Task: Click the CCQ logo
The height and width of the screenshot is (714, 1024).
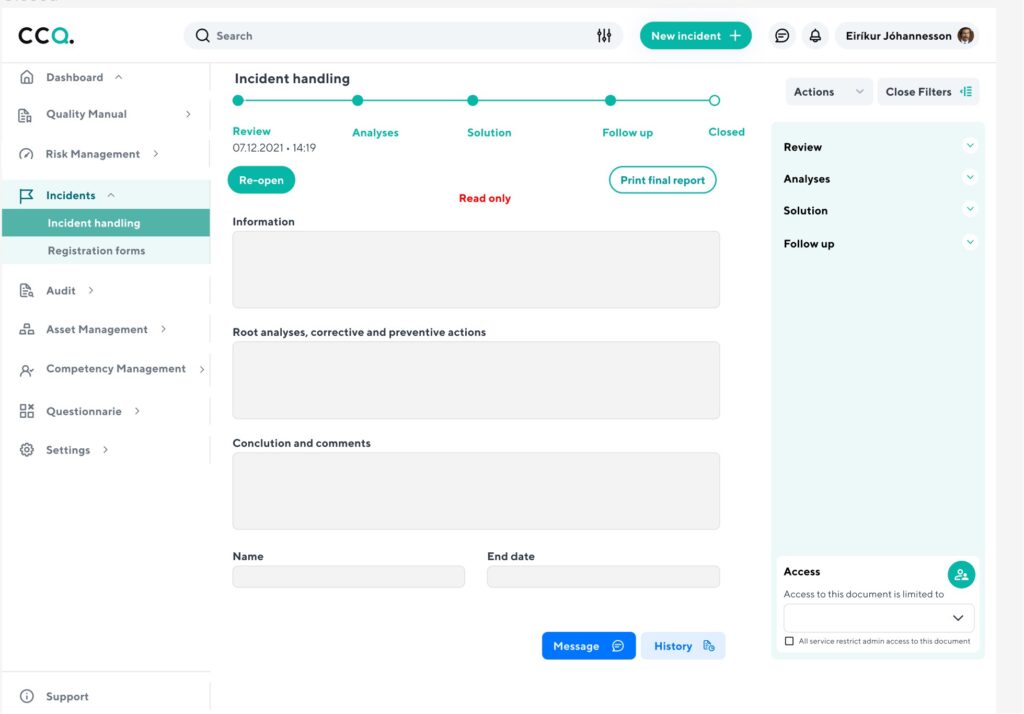Action: tap(46, 36)
